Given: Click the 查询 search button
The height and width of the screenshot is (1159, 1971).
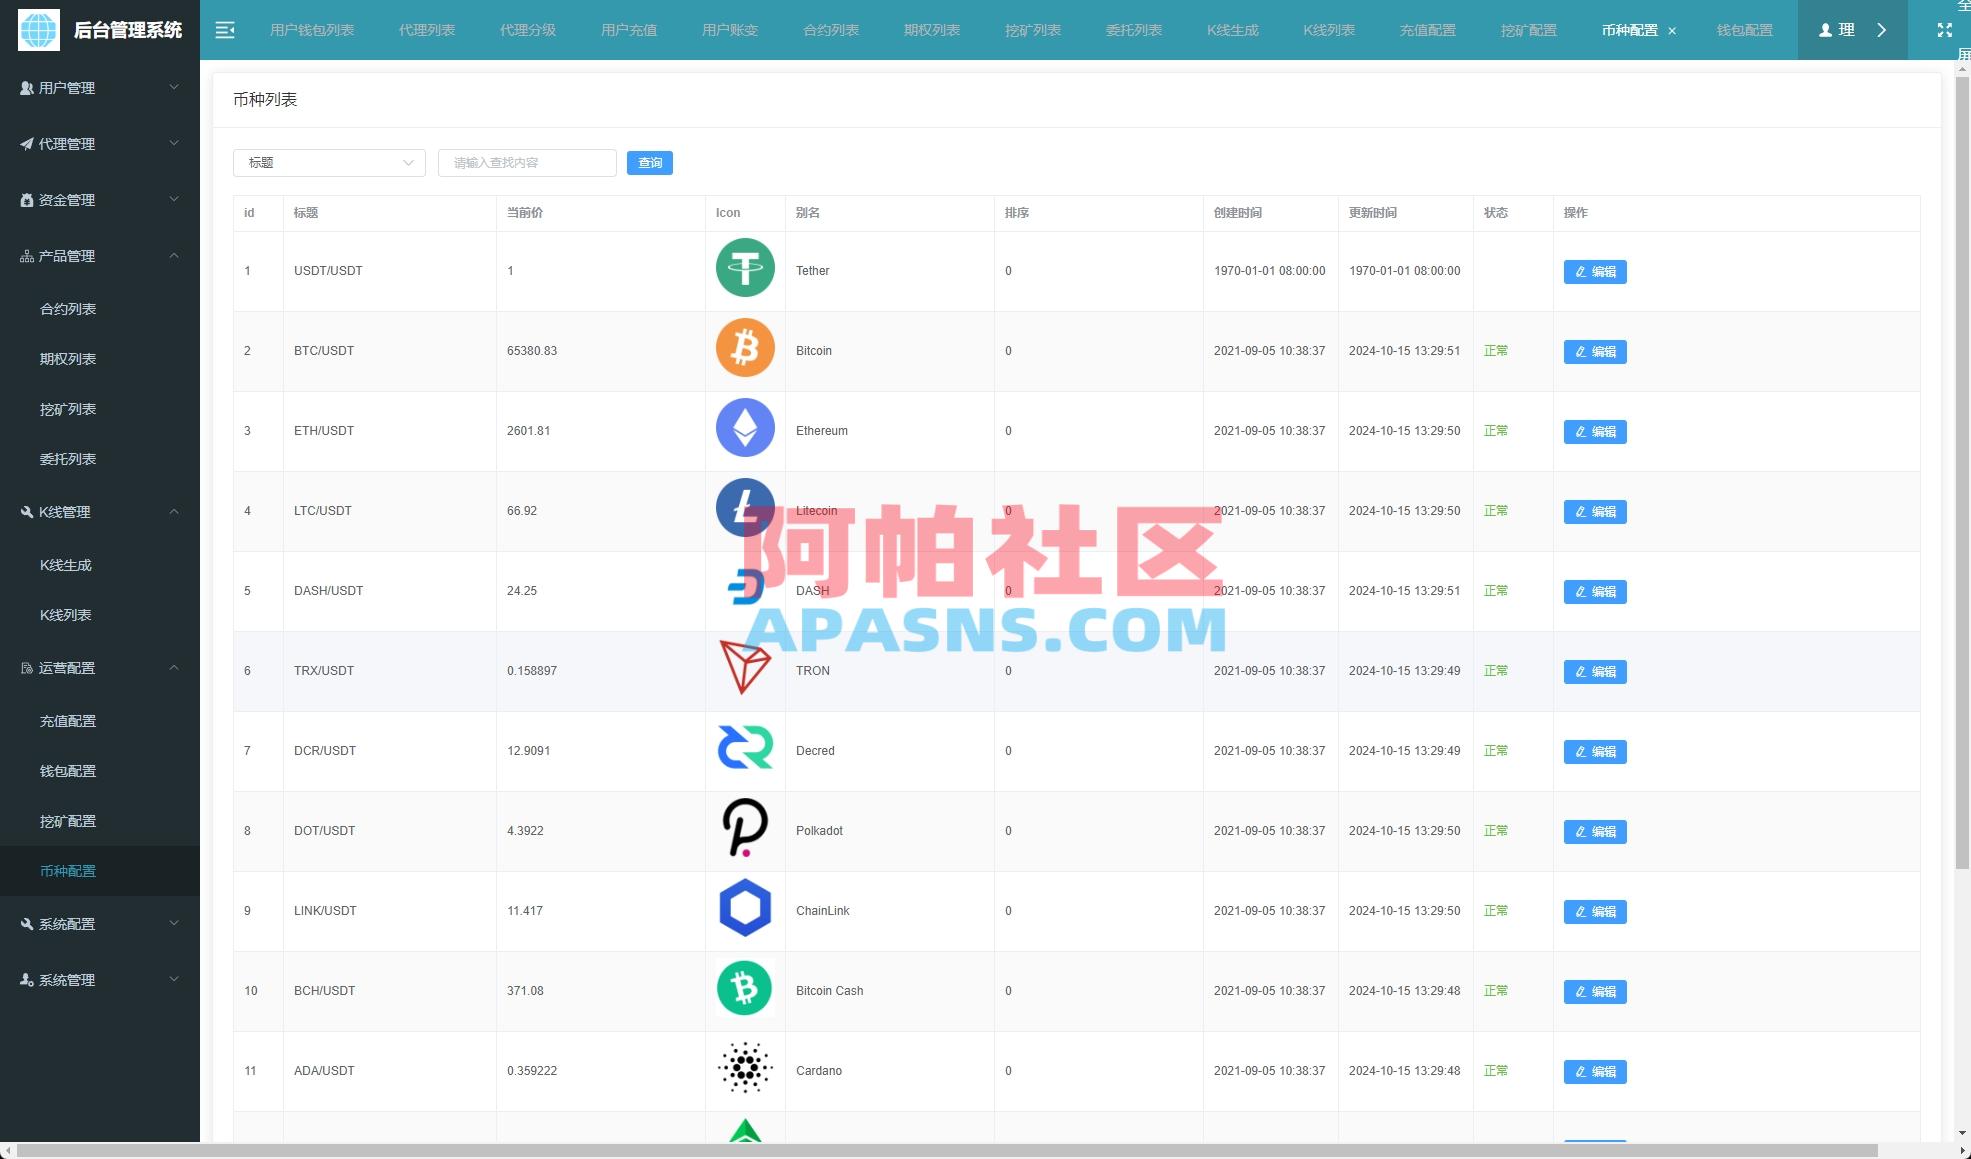Looking at the screenshot, I should pos(650,162).
